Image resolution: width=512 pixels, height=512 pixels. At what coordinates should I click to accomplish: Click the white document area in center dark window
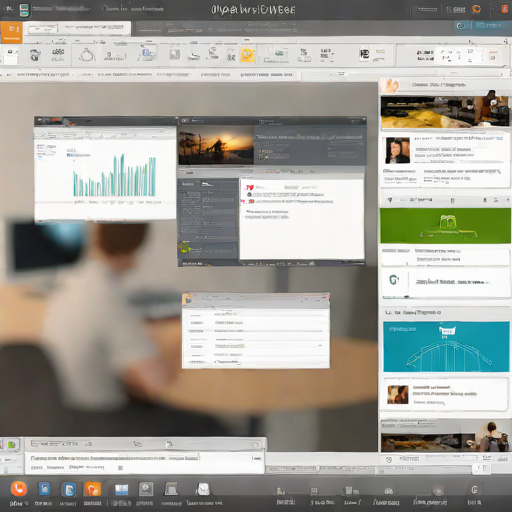(x=302, y=219)
